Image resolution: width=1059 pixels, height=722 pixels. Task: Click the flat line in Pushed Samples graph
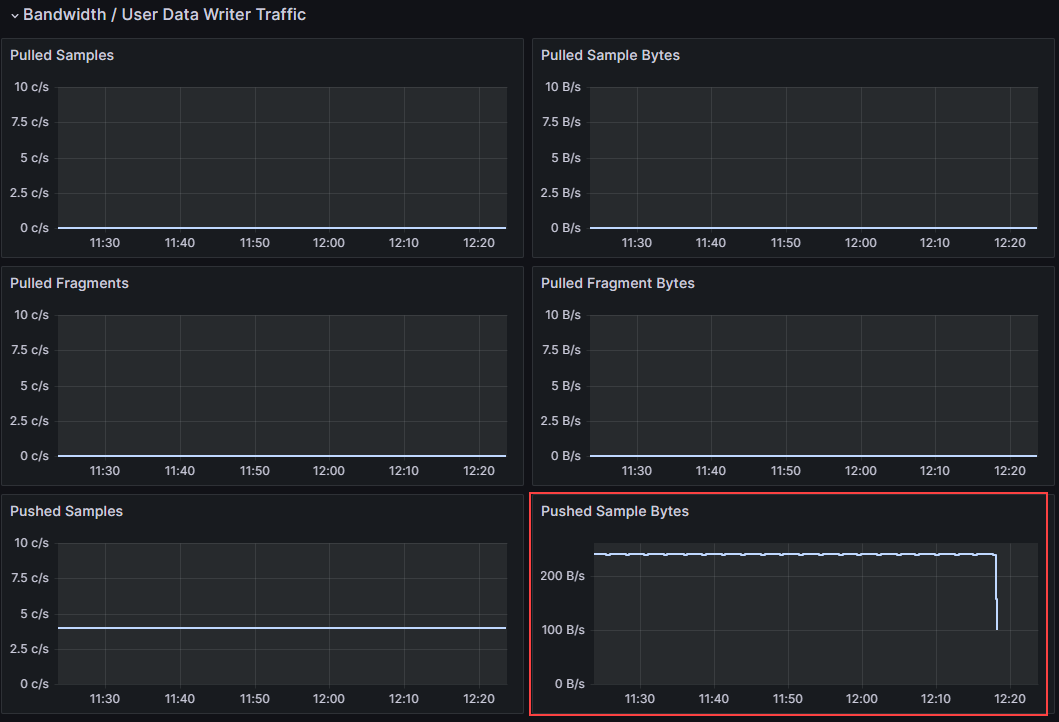click(280, 627)
